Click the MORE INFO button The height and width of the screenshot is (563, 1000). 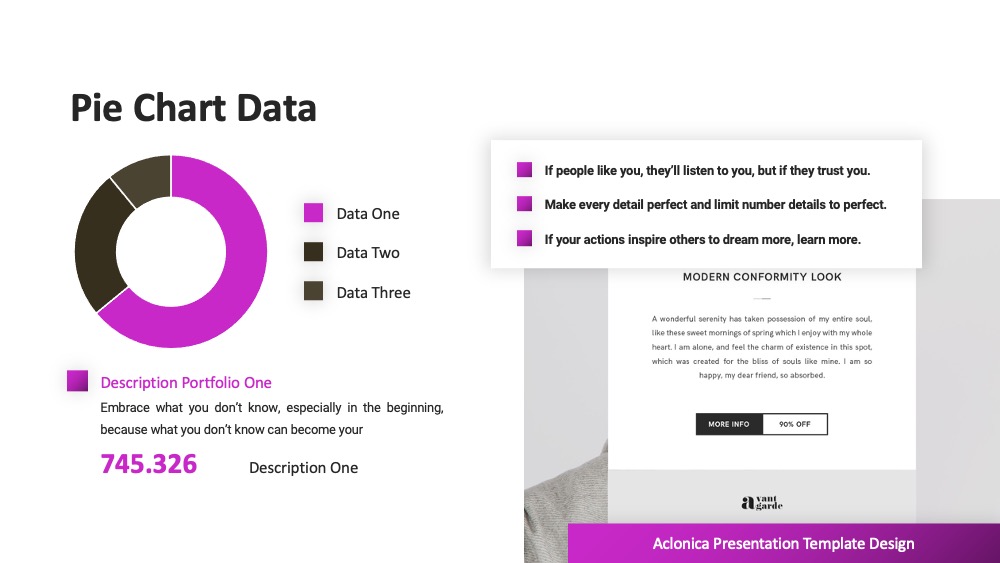pos(729,424)
